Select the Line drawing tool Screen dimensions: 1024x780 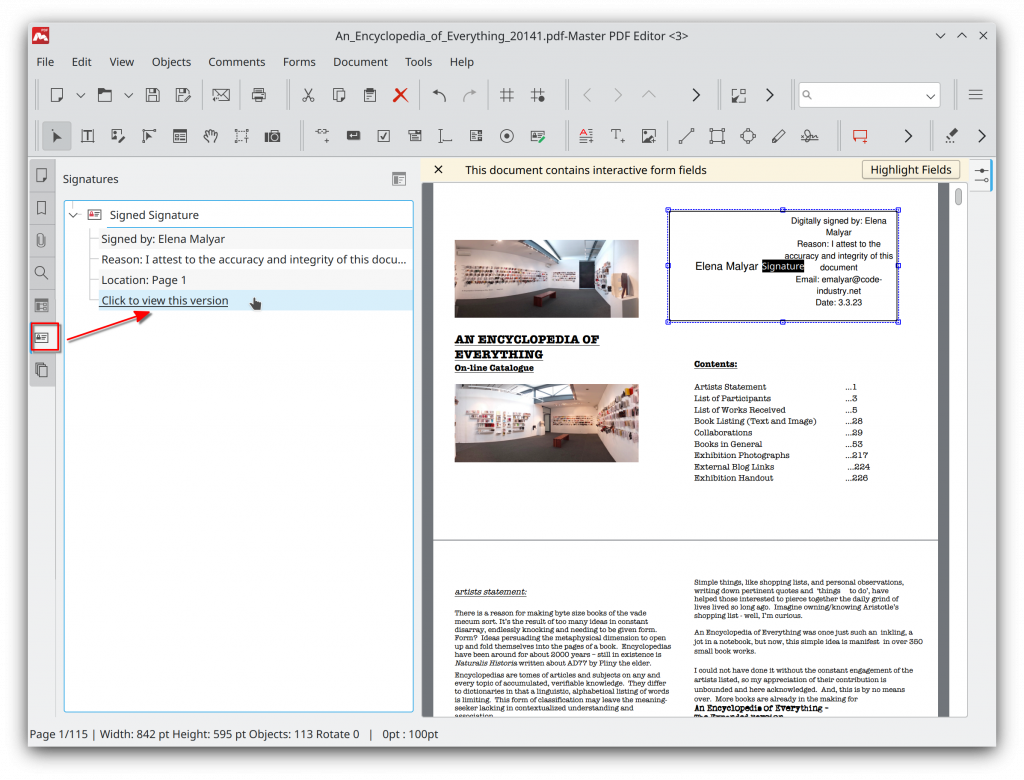[686, 136]
